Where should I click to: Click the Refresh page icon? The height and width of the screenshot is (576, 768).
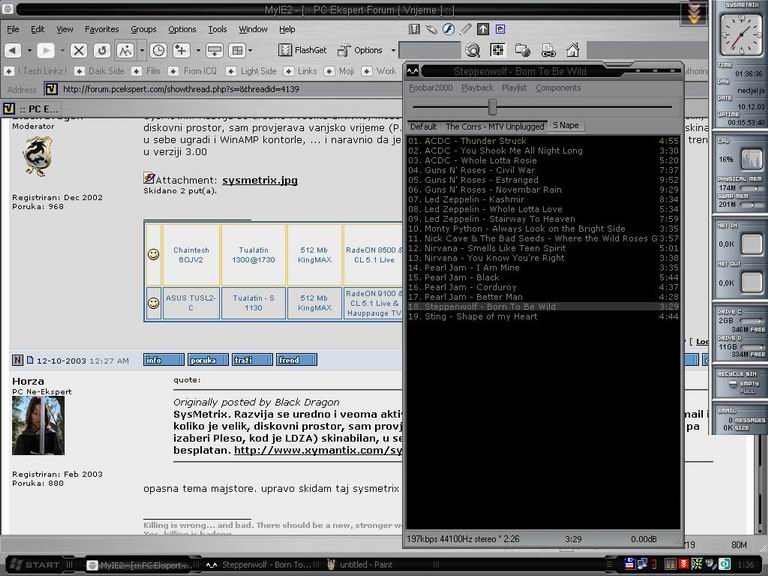tap(102, 50)
